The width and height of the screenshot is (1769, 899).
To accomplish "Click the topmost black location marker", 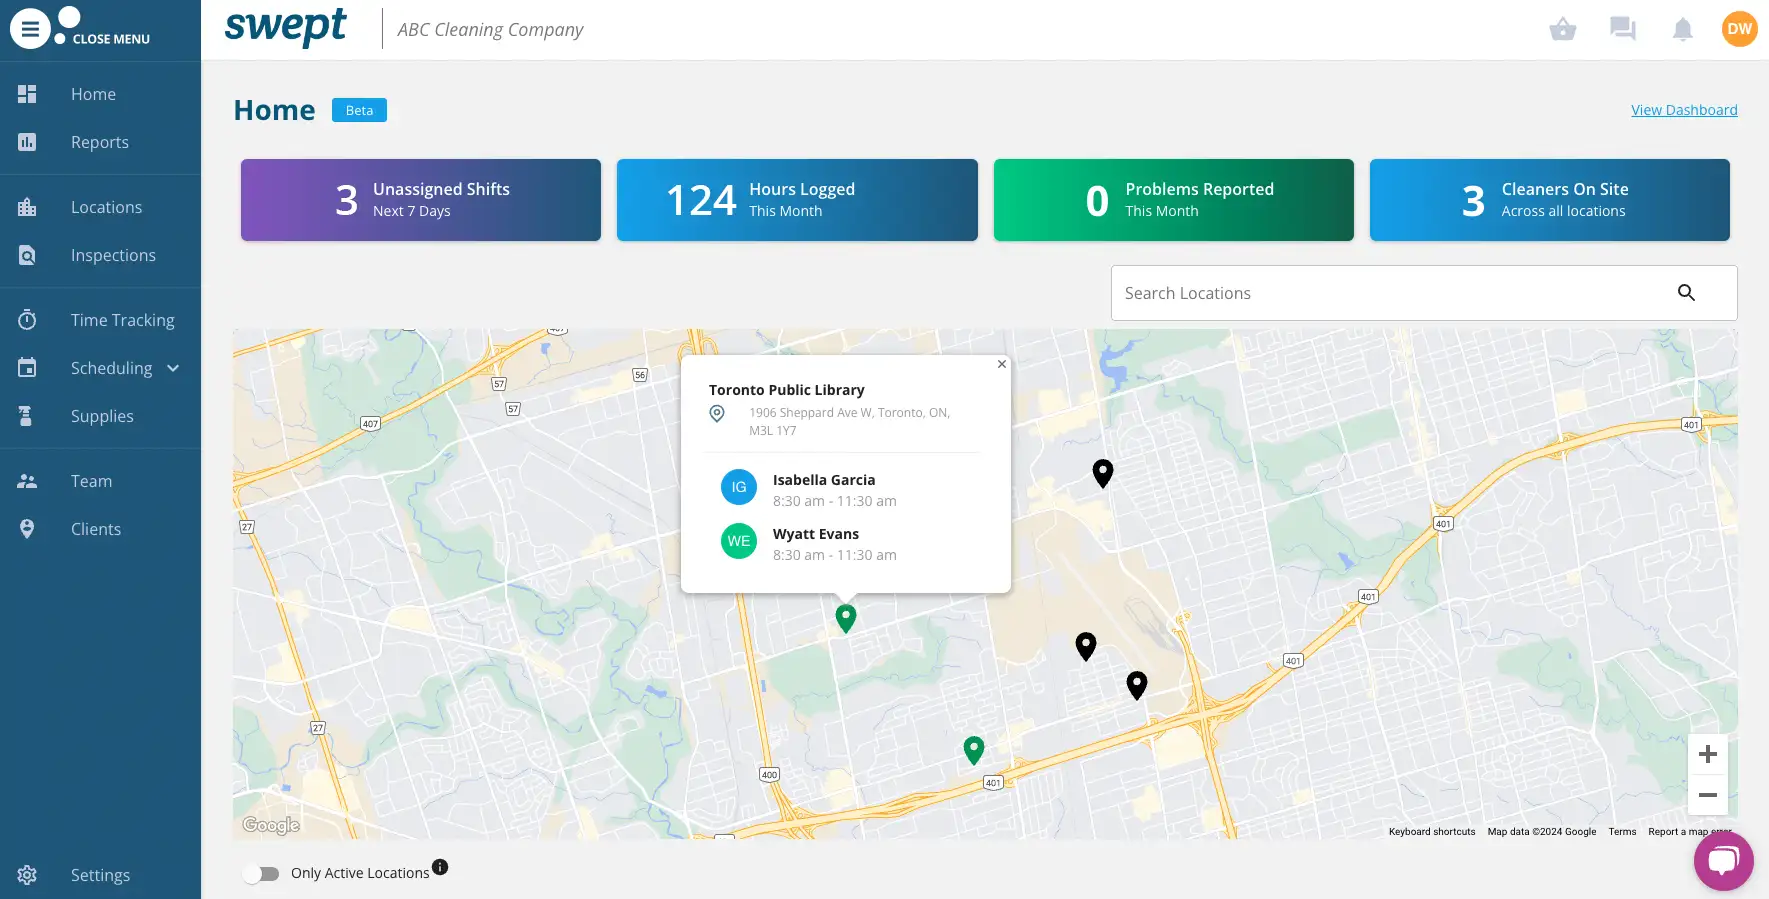I will point(1103,473).
